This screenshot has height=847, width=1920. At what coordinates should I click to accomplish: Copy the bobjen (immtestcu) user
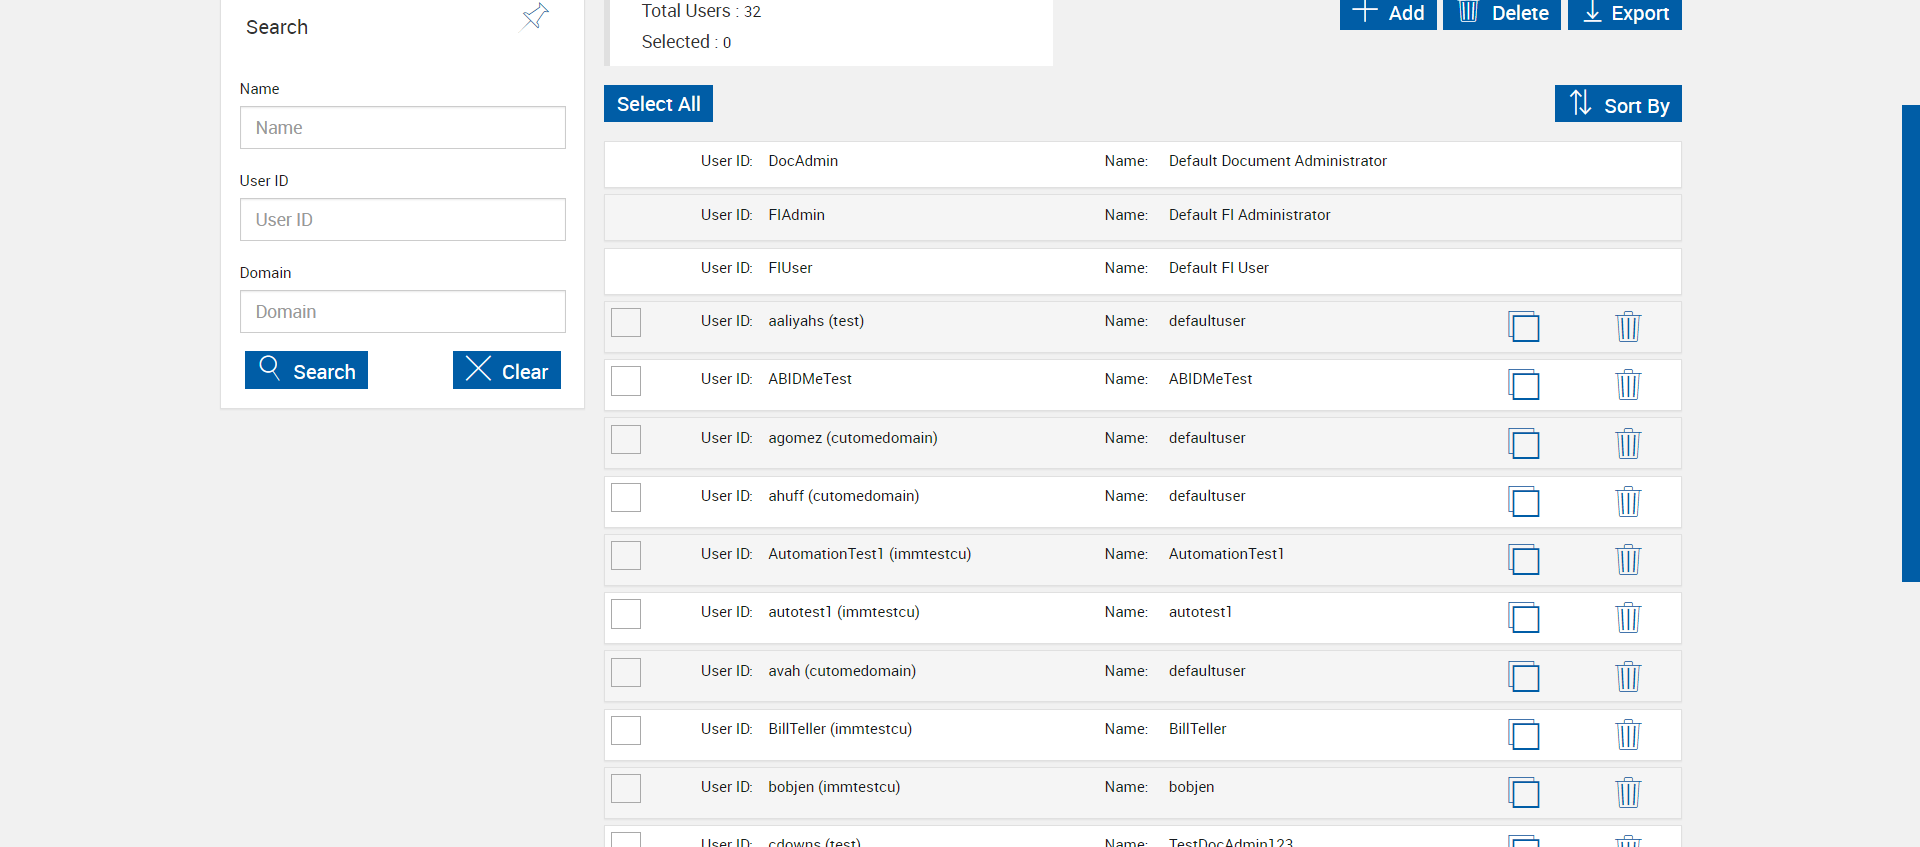1524,792
